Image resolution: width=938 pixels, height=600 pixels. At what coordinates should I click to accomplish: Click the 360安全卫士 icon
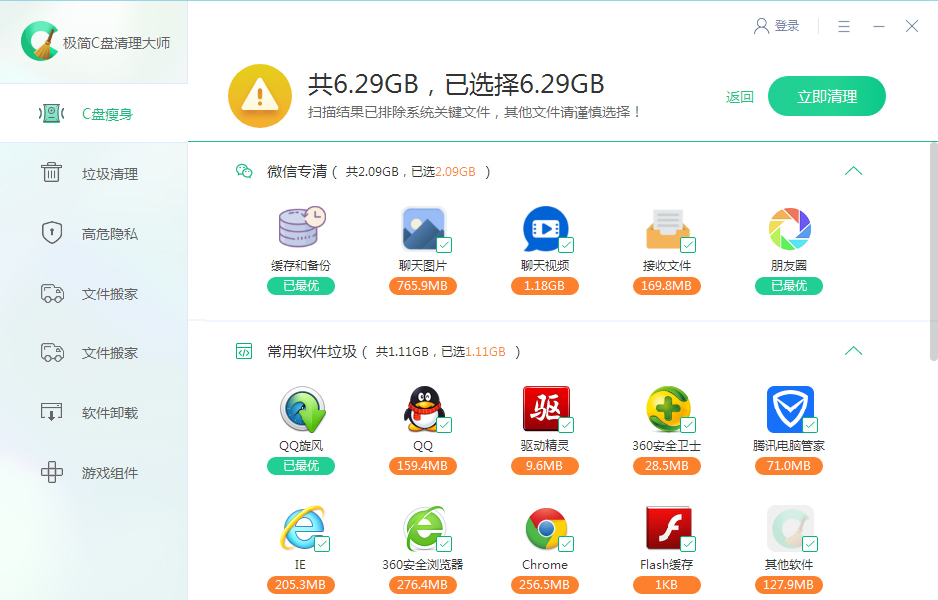(667, 409)
